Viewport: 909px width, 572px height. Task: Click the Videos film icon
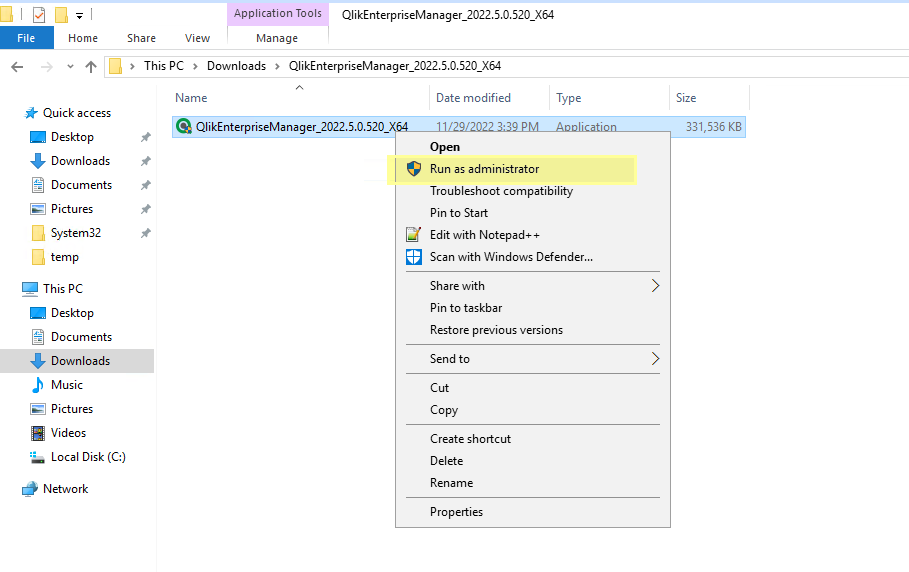[38, 433]
